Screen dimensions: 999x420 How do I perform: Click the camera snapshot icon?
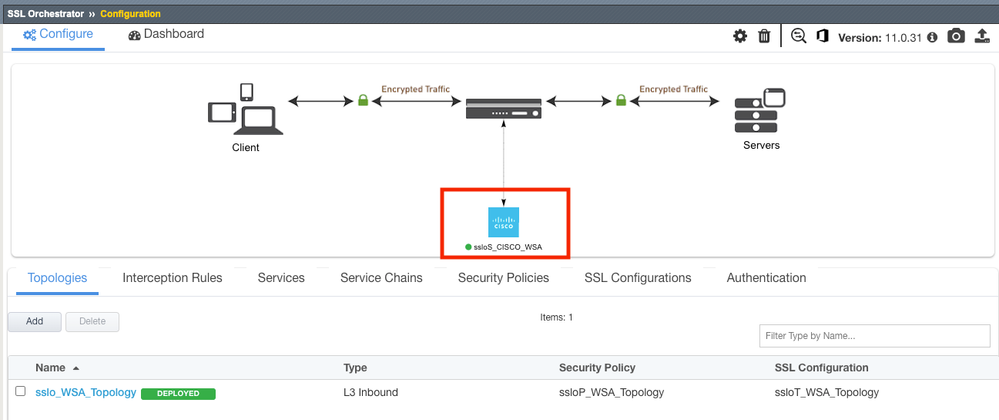click(x=956, y=36)
